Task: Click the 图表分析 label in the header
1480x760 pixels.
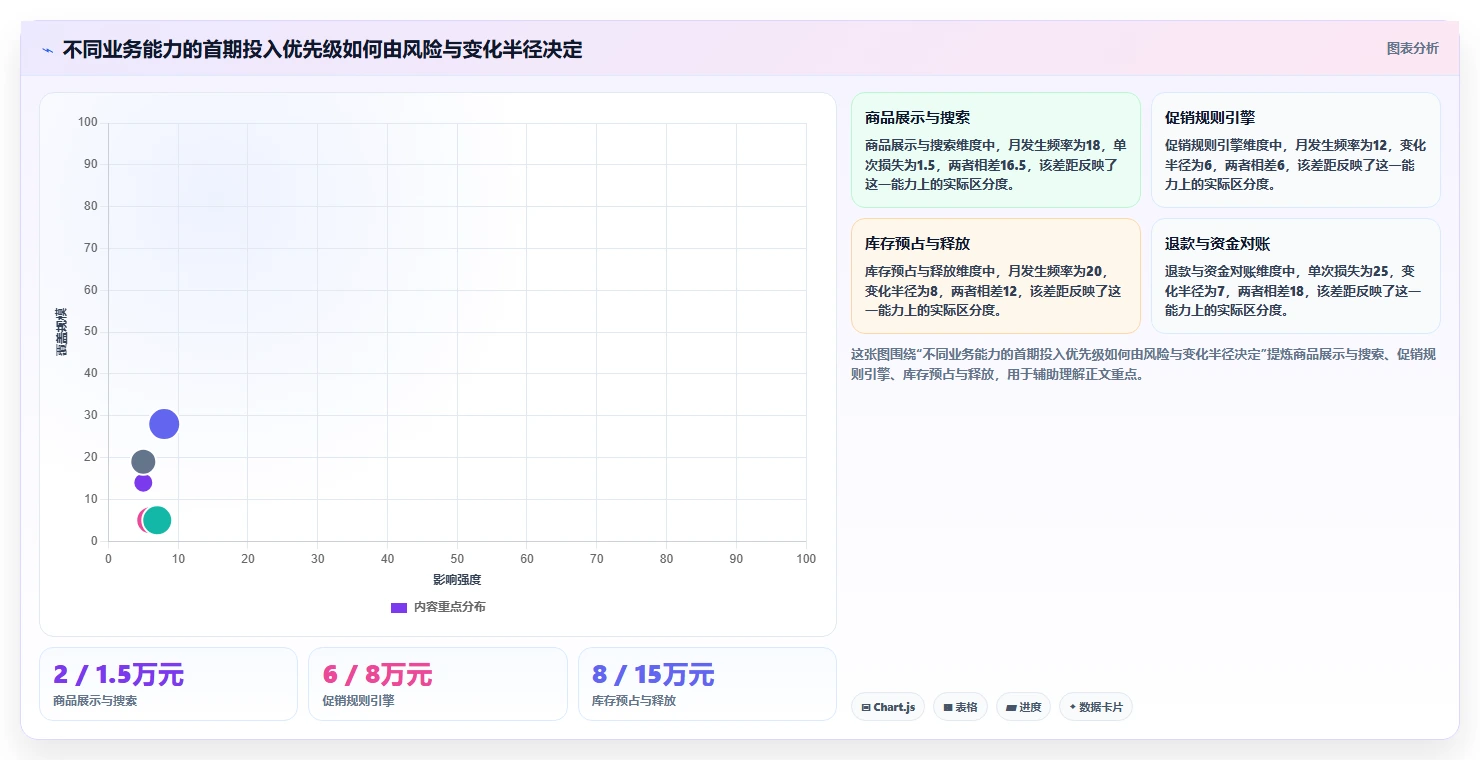Action: (x=1412, y=48)
